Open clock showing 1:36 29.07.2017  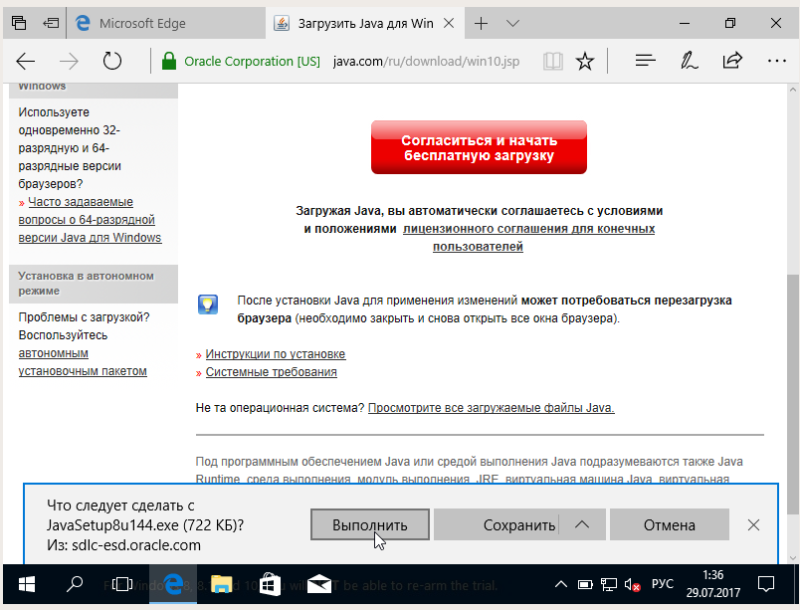[713, 584]
